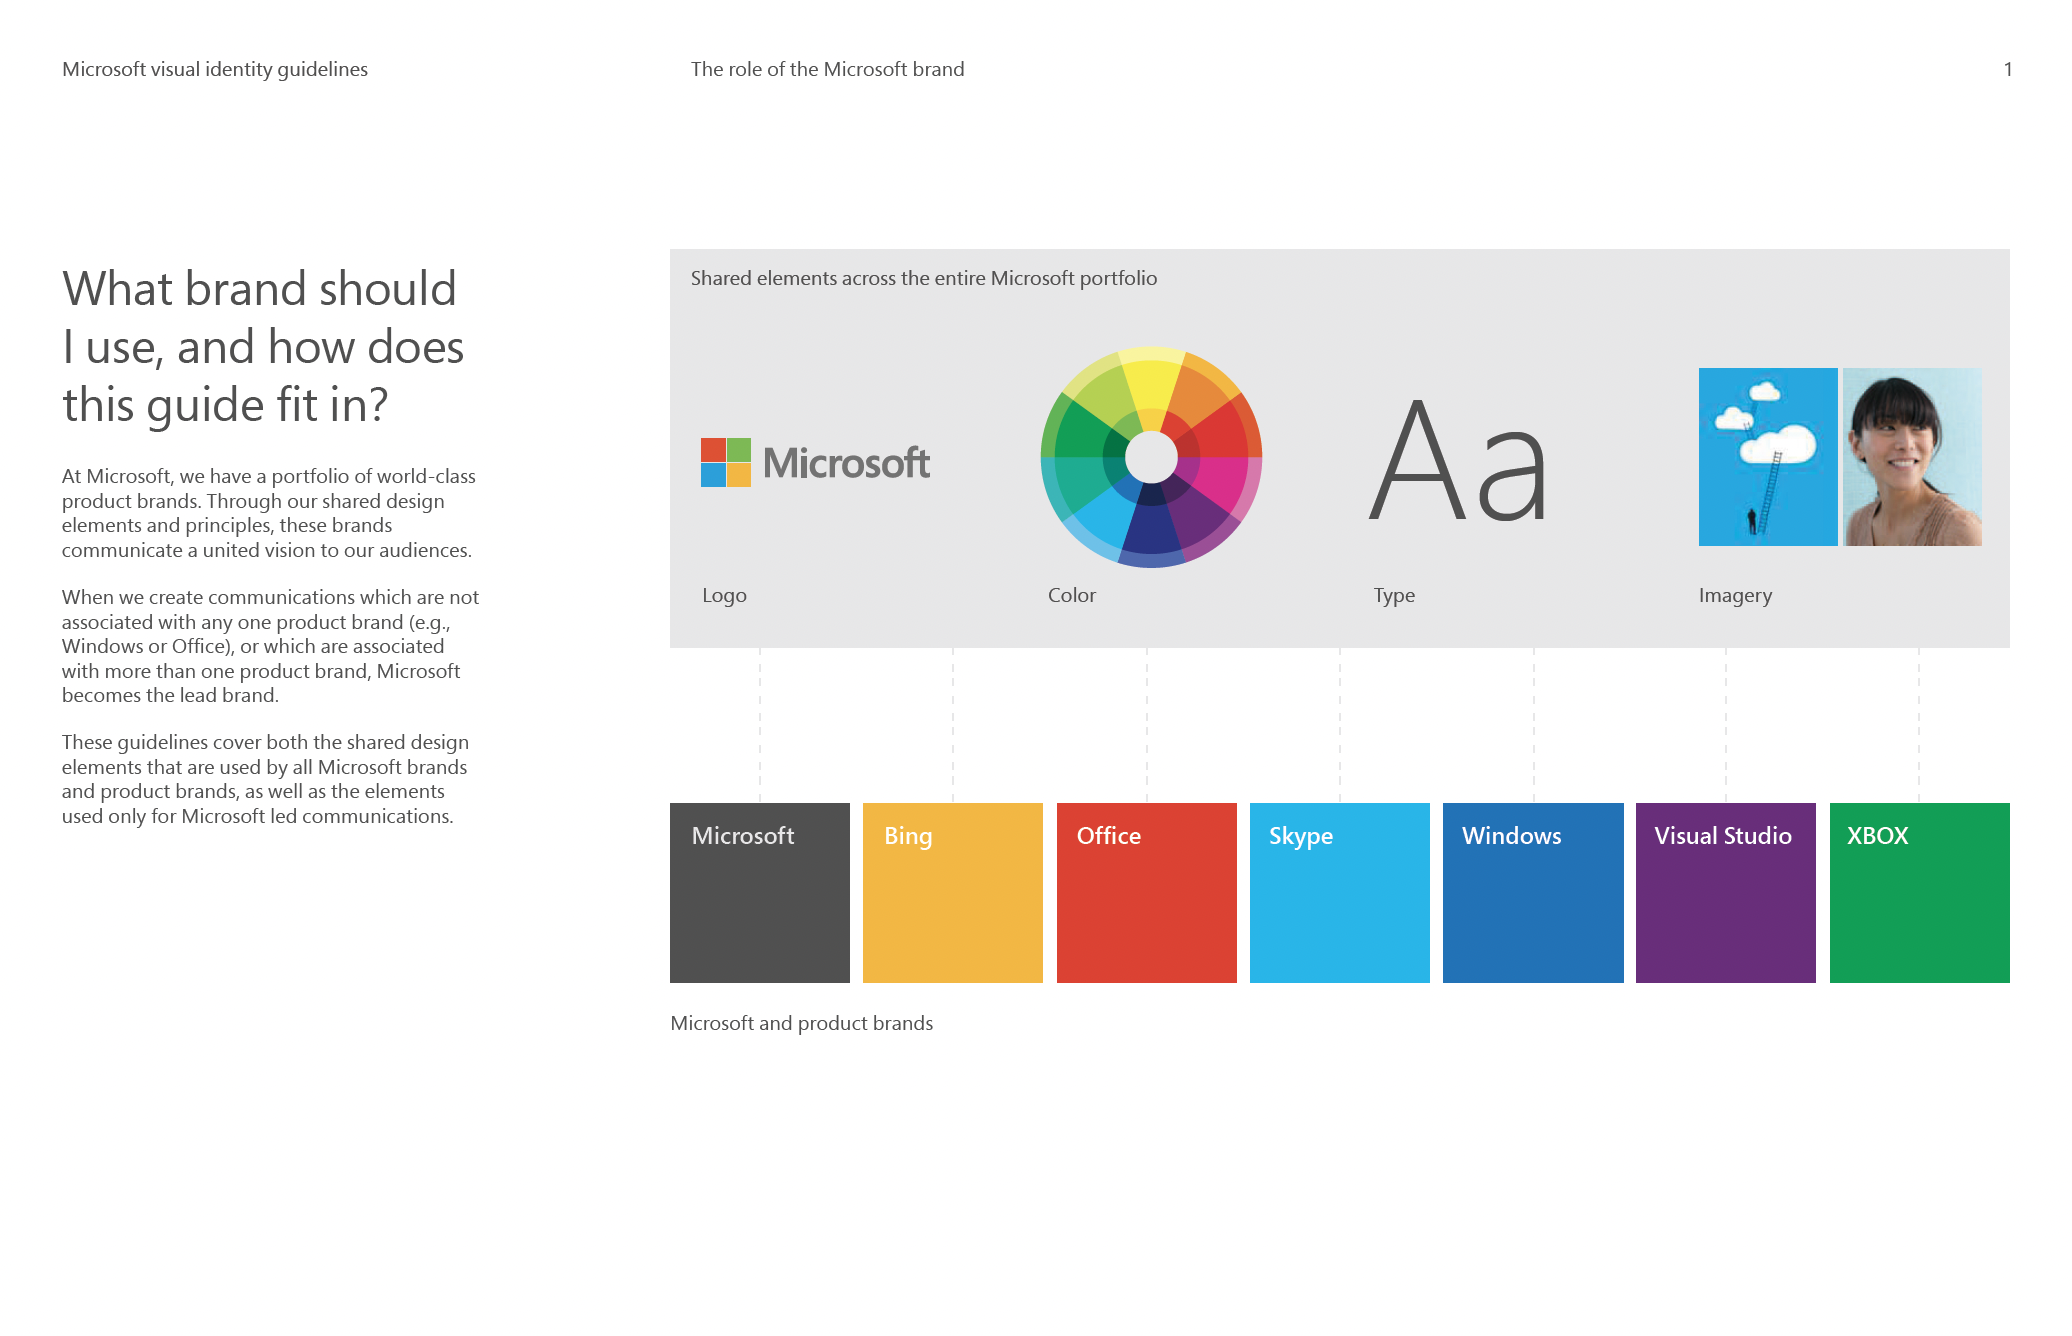Select the red Office brand tile

[1147, 893]
